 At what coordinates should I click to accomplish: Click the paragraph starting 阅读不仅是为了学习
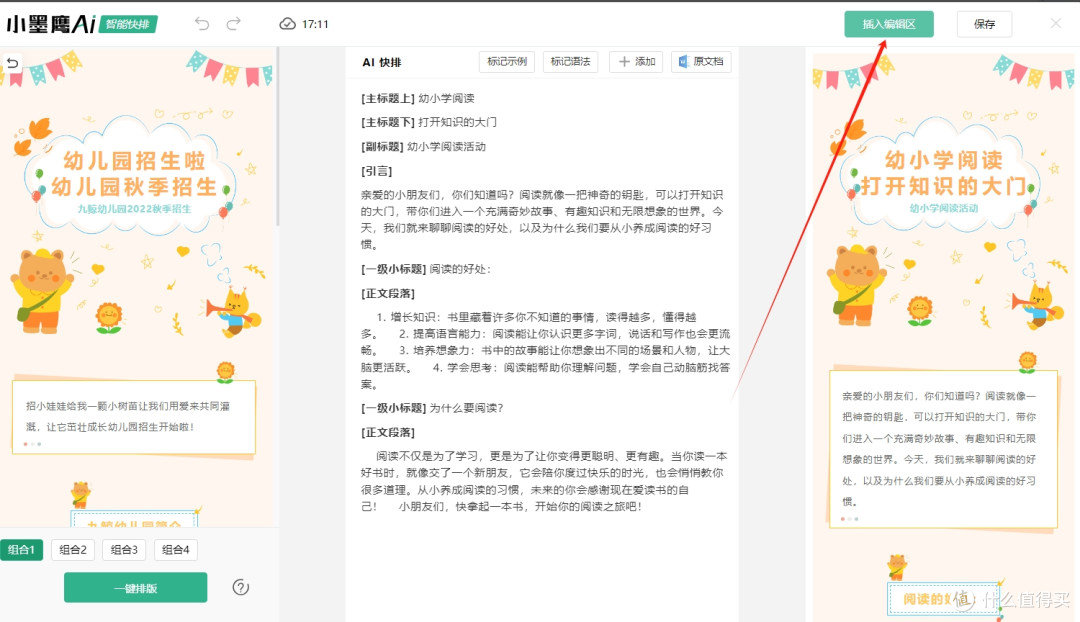point(544,481)
